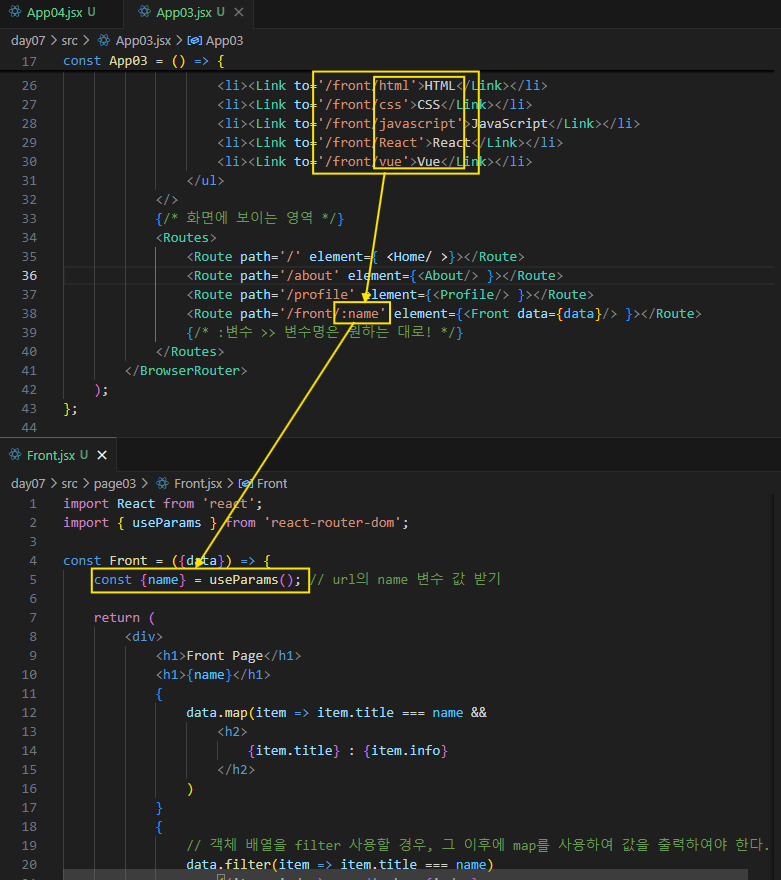The image size is (781, 880).
Task: Close the App03.jsx tab
Action: pos(239,12)
